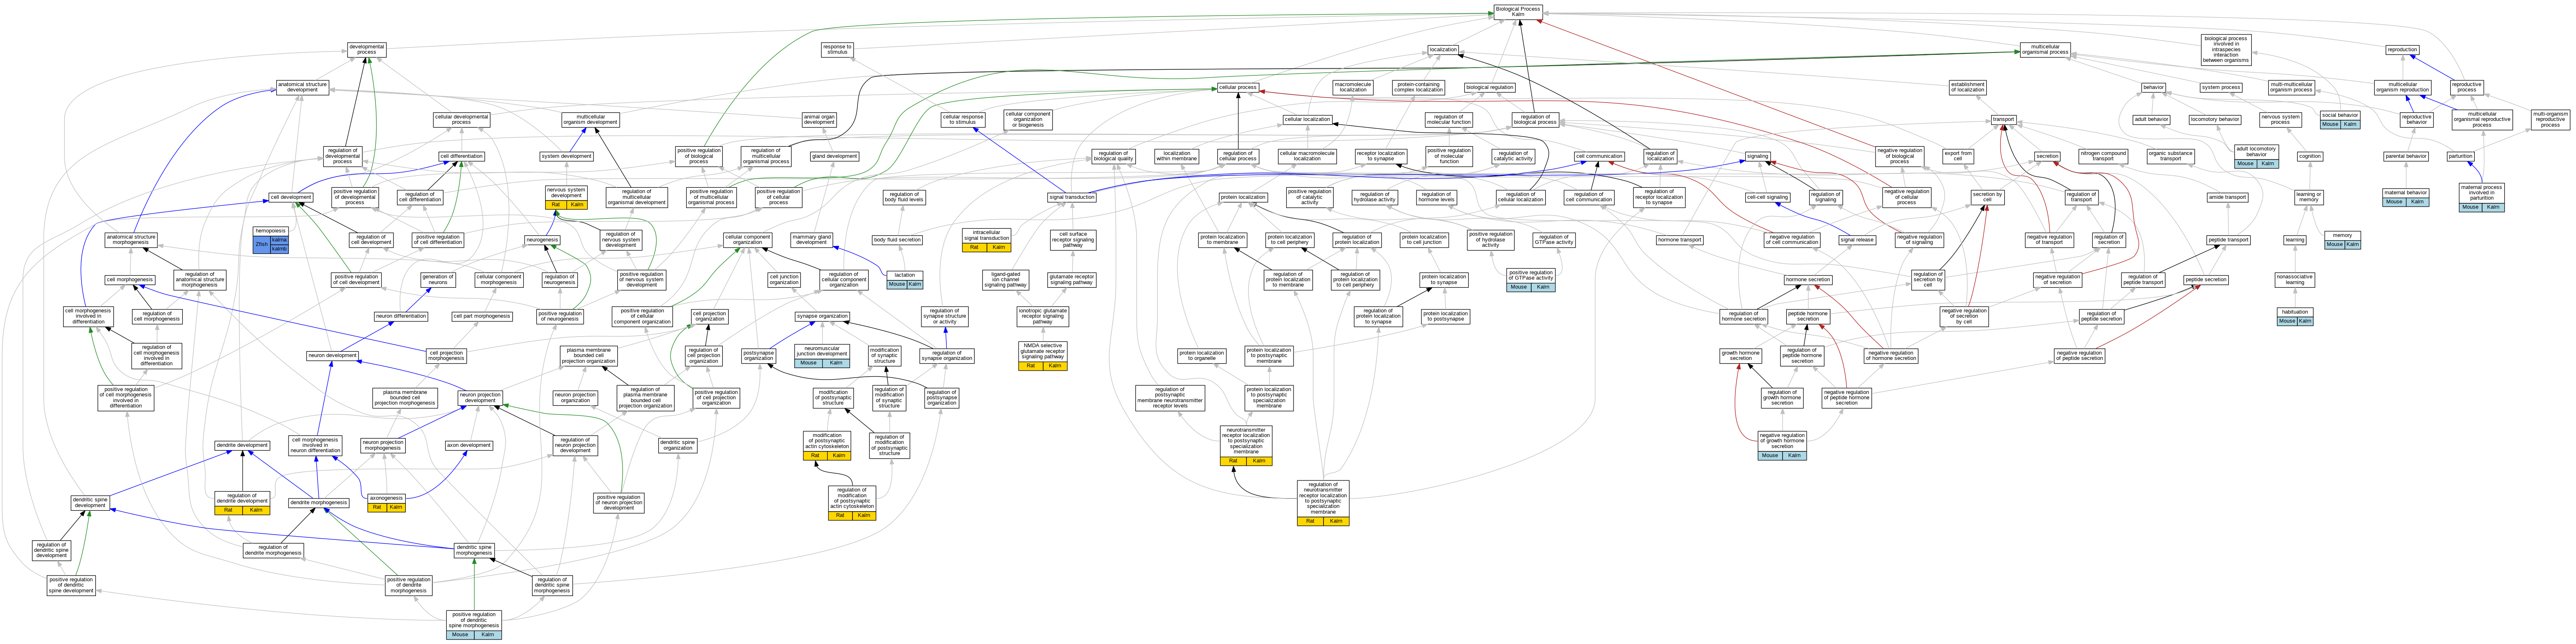
Task: Click the "lactation" node
Action: pos(905,275)
